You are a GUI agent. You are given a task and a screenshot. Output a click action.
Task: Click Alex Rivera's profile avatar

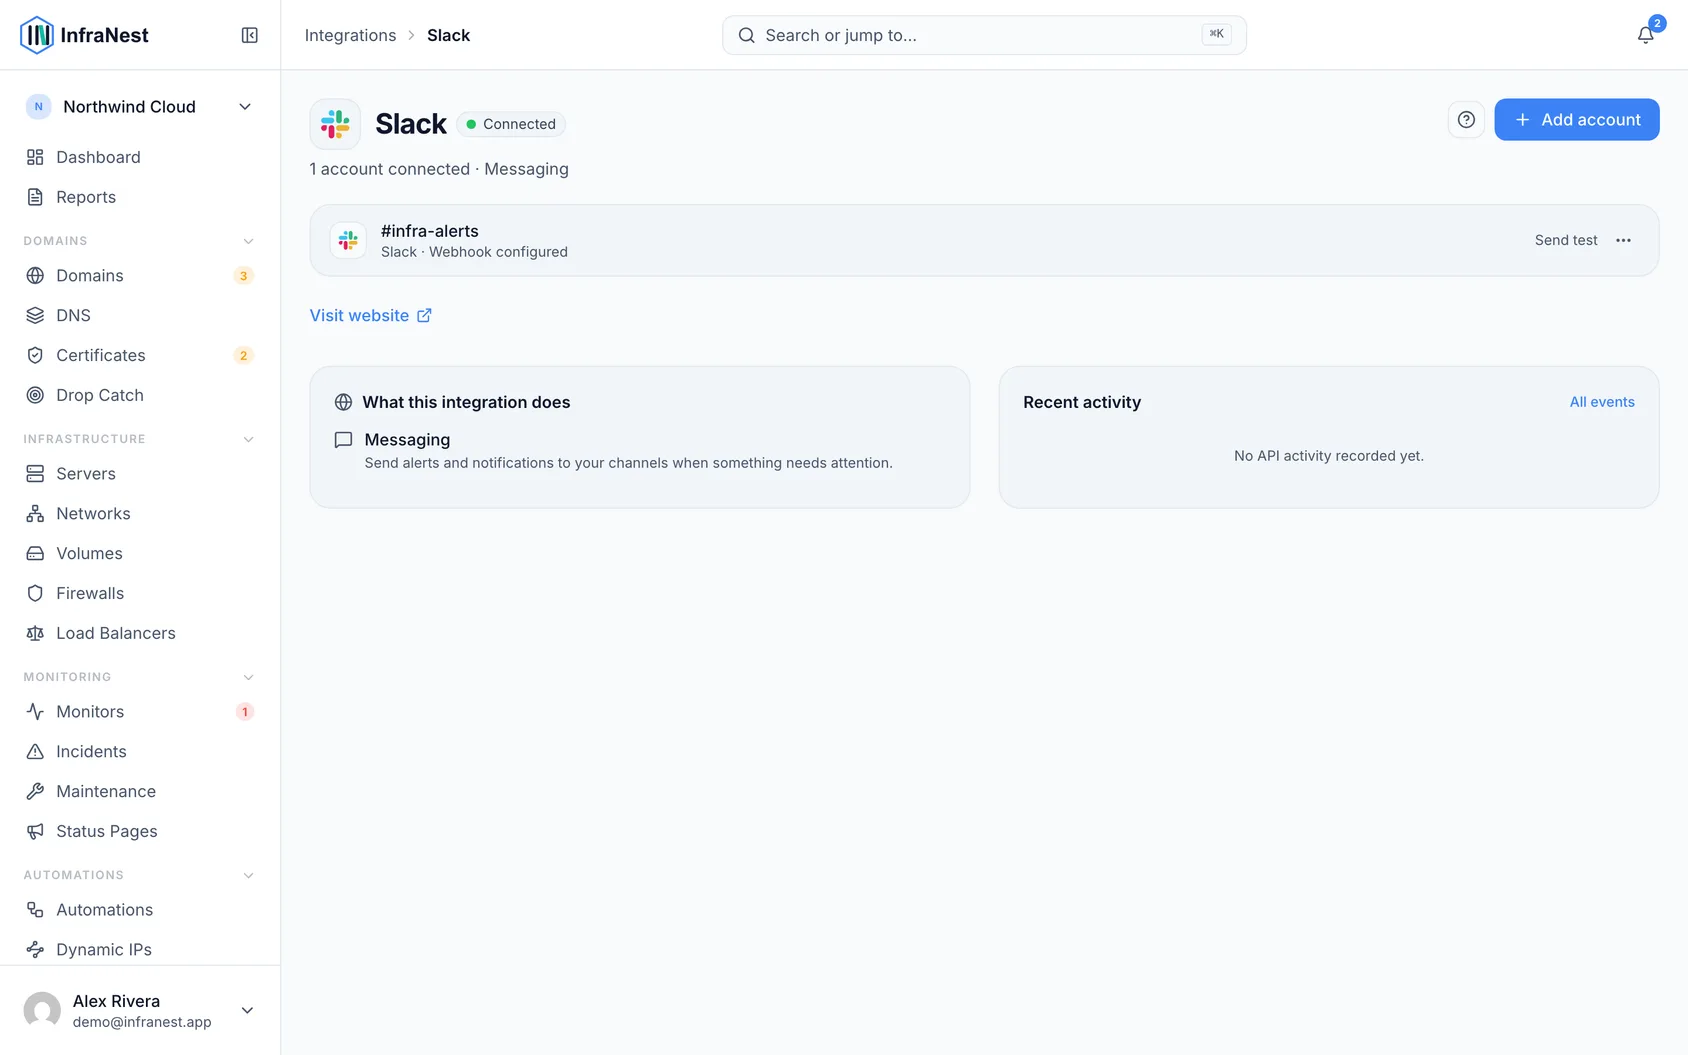point(42,1010)
